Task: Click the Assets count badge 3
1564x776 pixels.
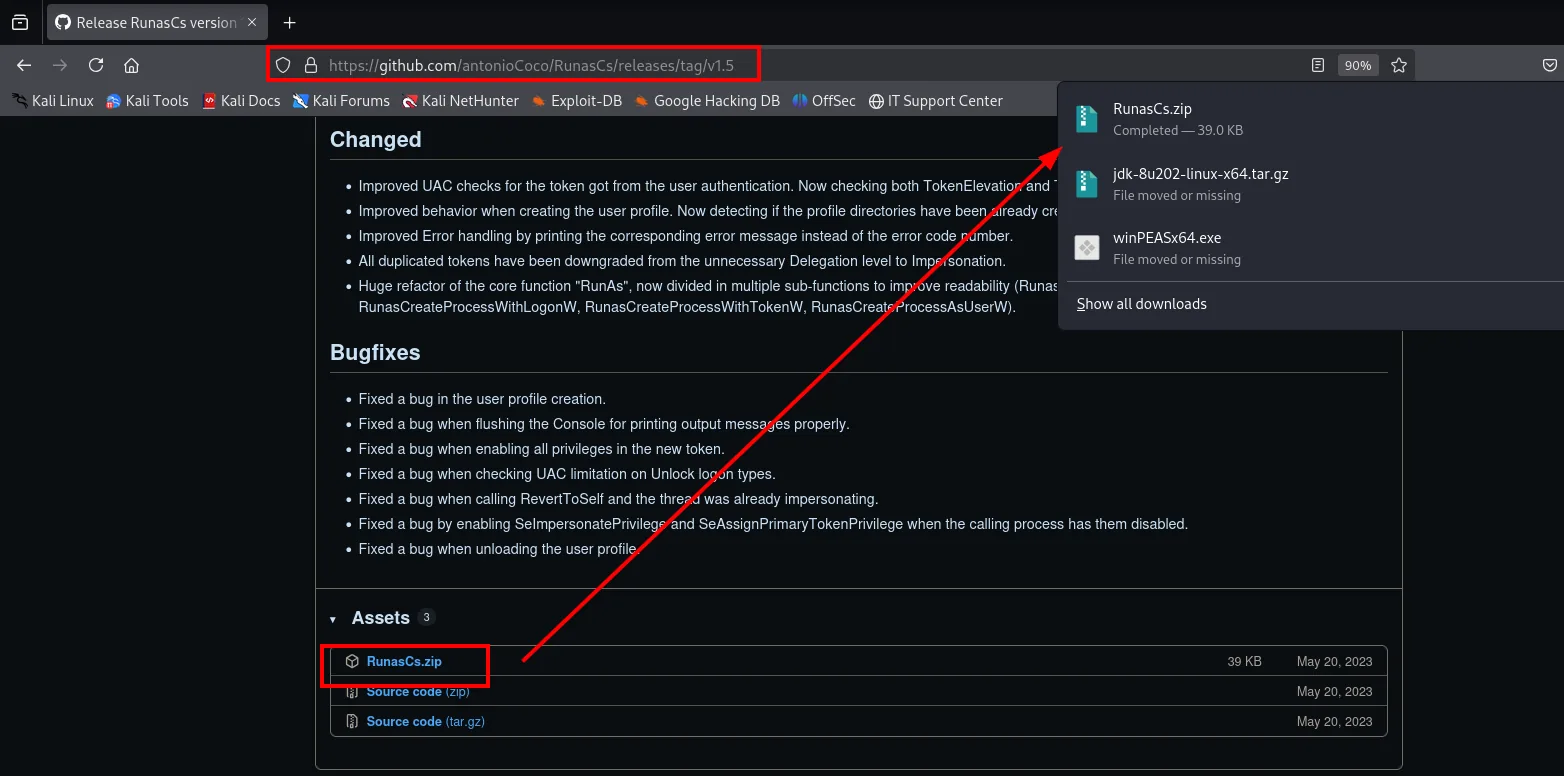Action: [427, 618]
